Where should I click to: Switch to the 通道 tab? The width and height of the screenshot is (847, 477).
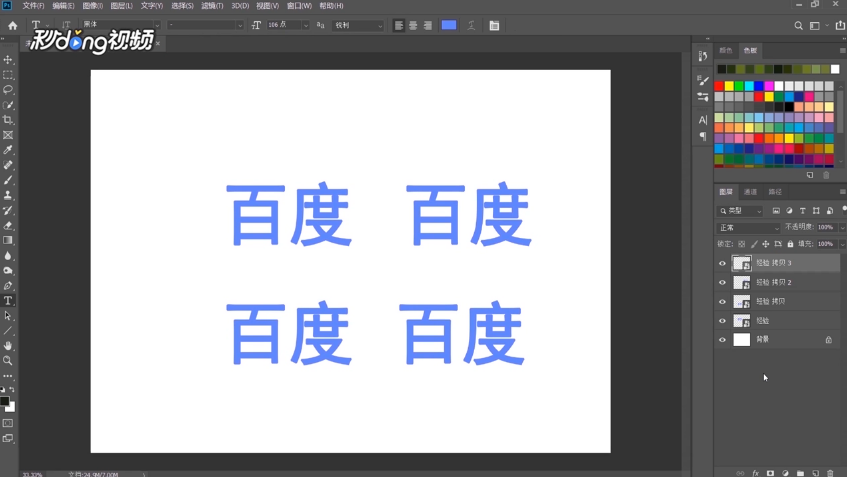point(750,192)
